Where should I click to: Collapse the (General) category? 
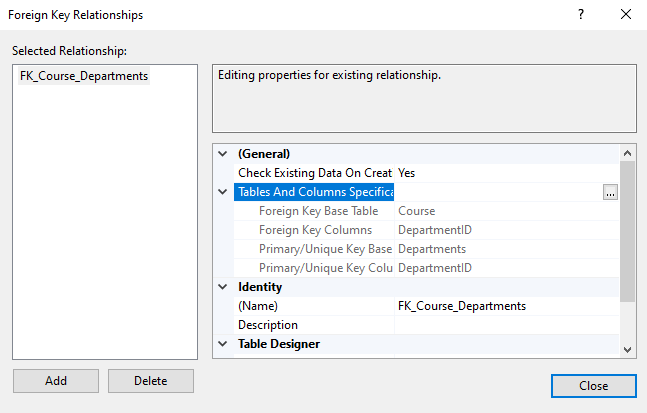[222, 154]
